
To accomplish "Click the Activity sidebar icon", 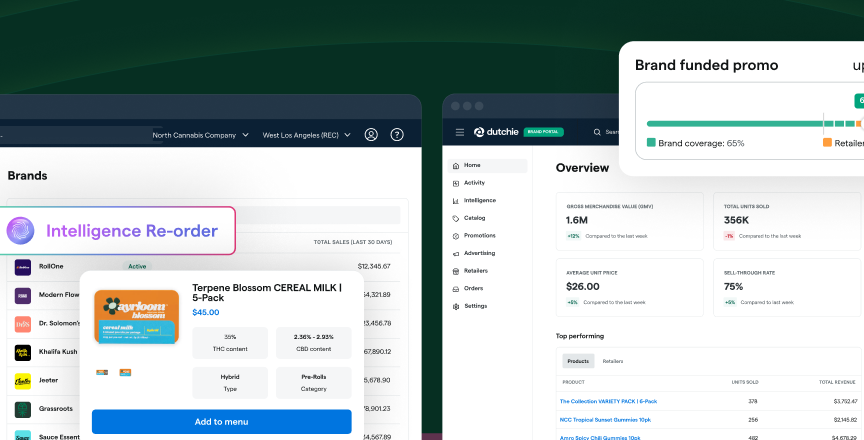I will [456, 183].
